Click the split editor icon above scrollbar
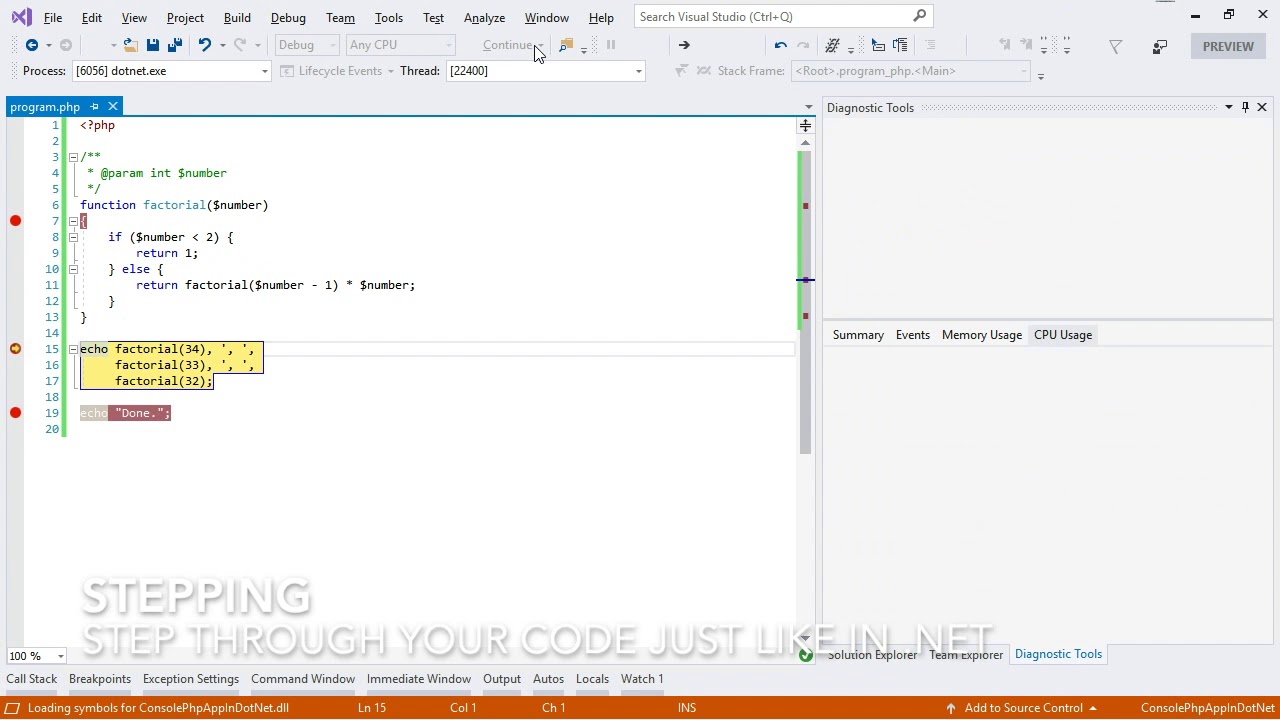This screenshot has height=720, width=1280. coord(805,125)
